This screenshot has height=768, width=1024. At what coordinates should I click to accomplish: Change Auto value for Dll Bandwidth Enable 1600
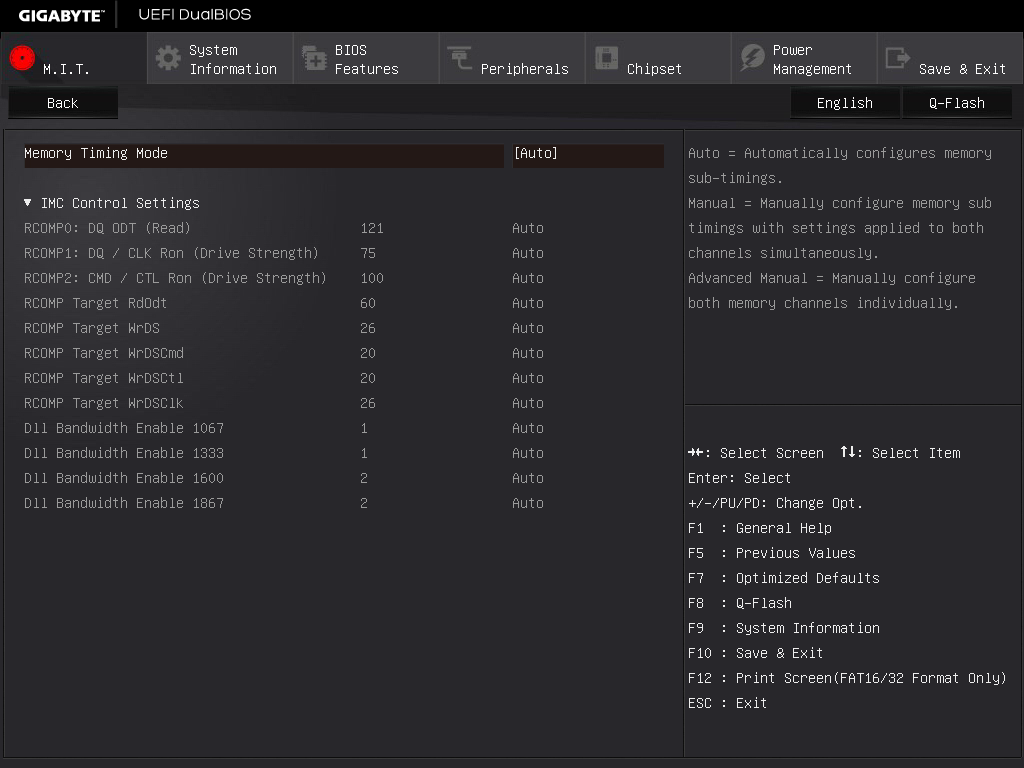(x=528, y=478)
